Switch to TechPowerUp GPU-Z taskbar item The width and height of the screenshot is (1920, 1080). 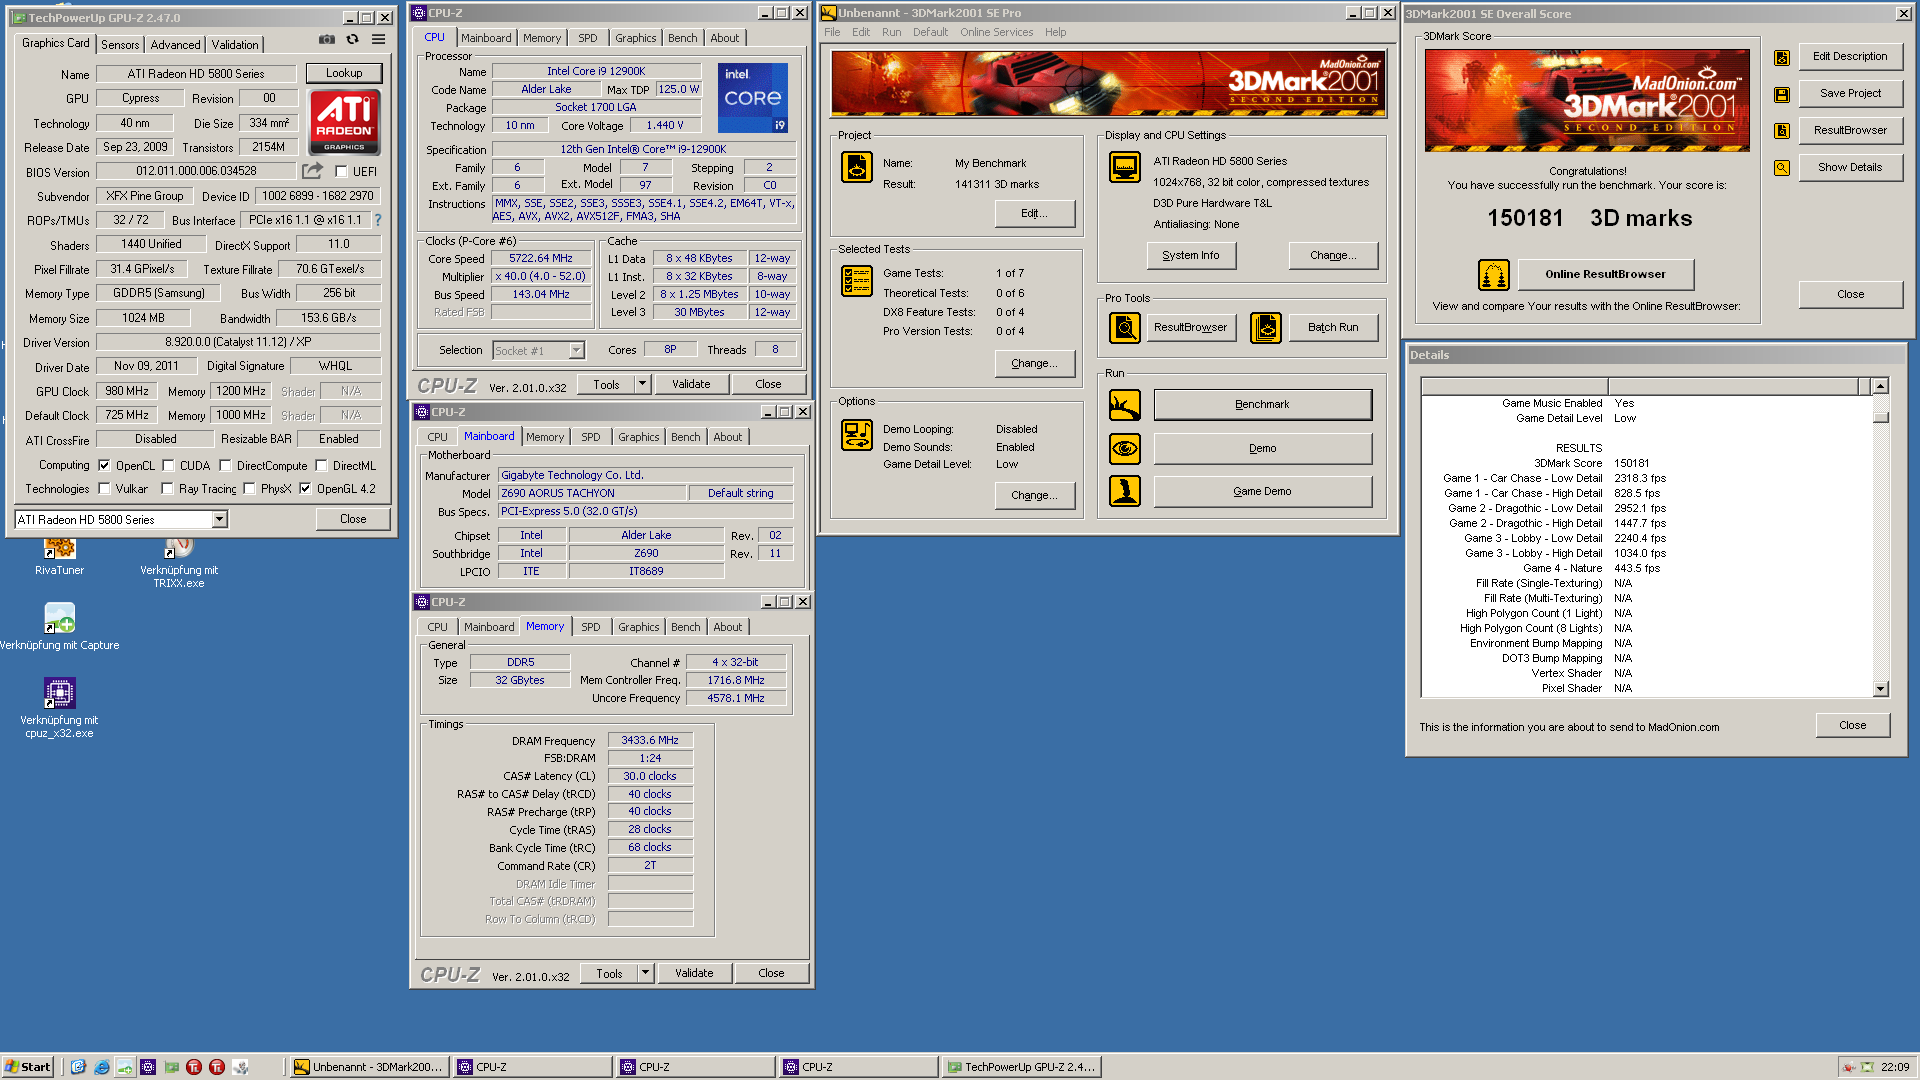(x=1022, y=1067)
